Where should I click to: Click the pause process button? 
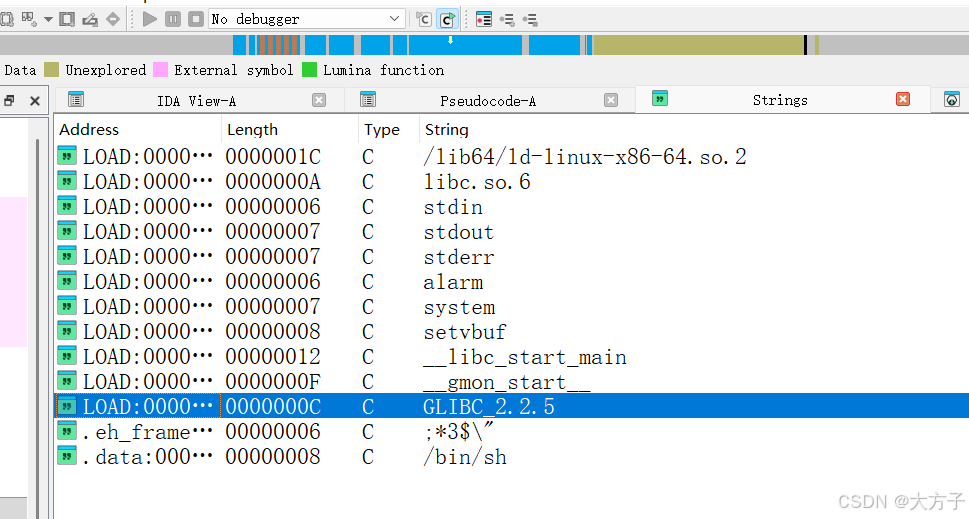pyautogui.click(x=173, y=19)
